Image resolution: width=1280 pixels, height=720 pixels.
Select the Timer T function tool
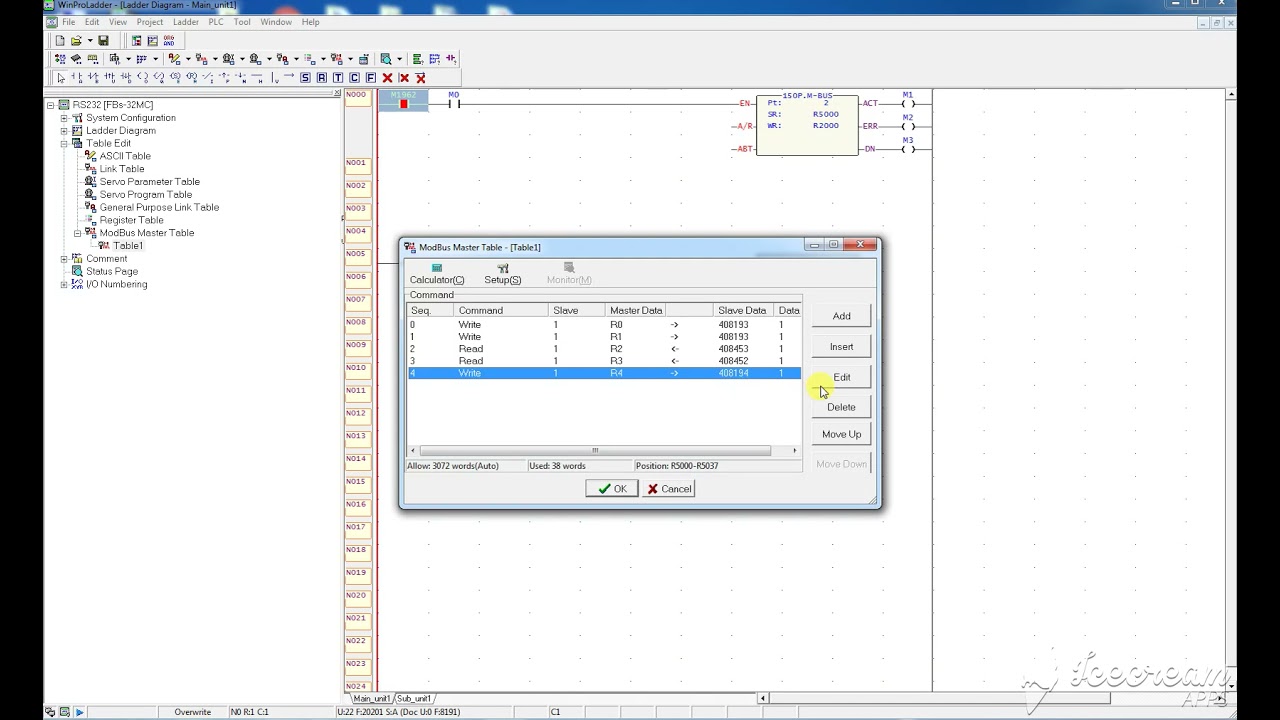point(337,78)
